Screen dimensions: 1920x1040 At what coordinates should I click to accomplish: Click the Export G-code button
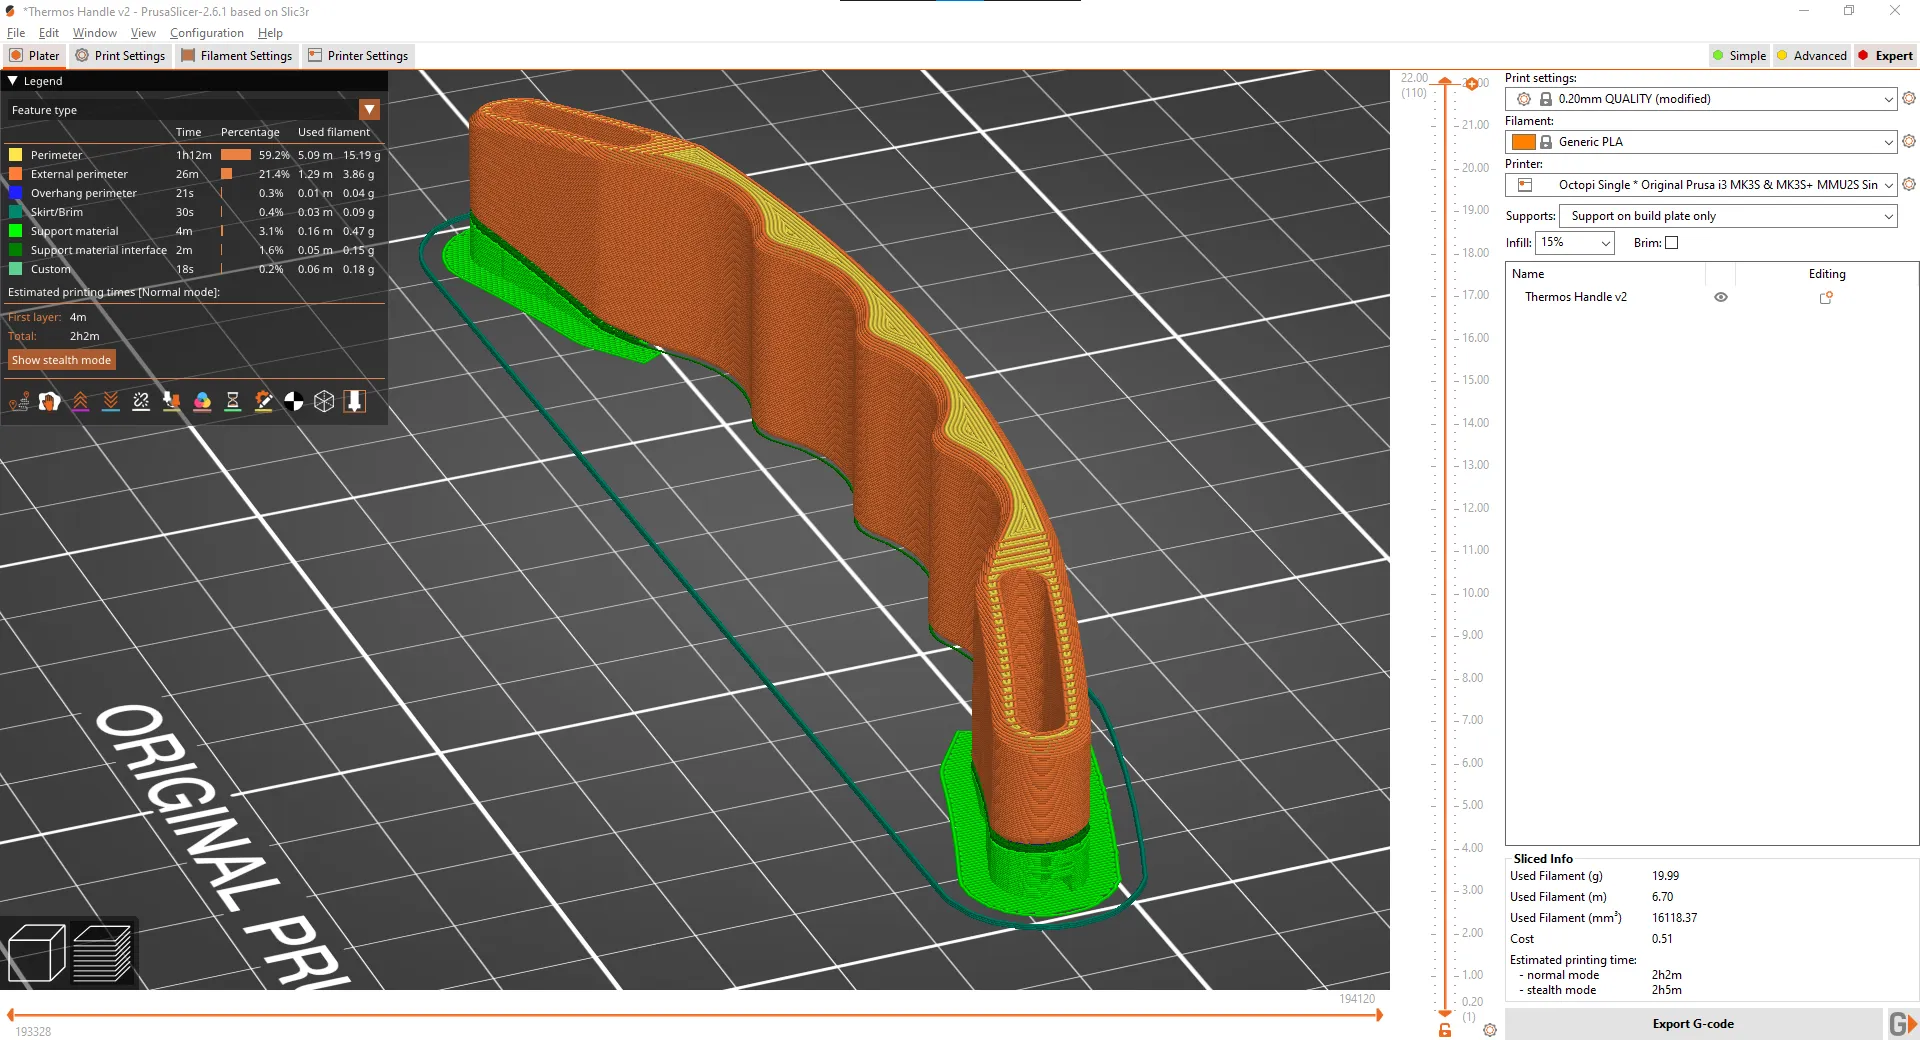click(x=1692, y=1024)
